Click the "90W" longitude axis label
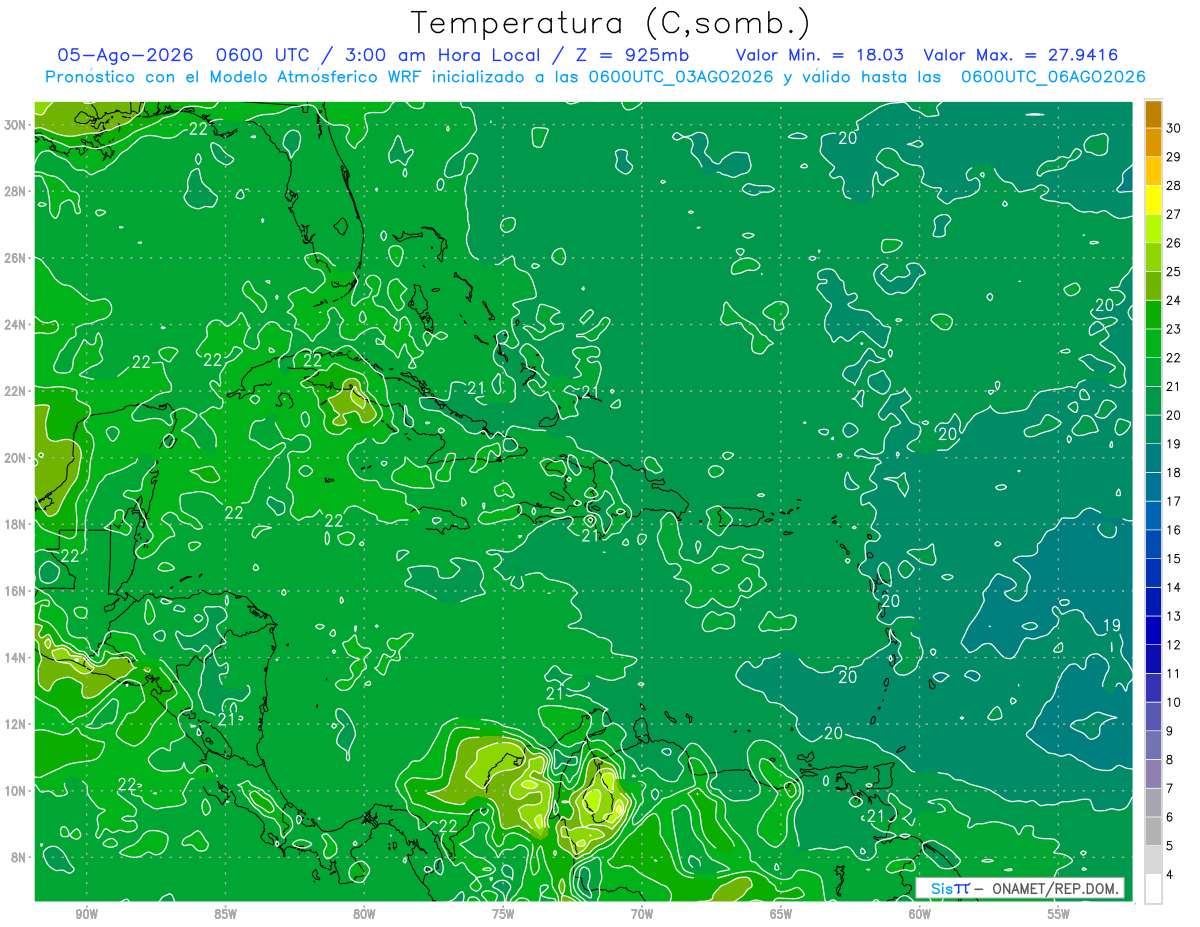The height and width of the screenshot is (927, 1200). pos(86,914)
